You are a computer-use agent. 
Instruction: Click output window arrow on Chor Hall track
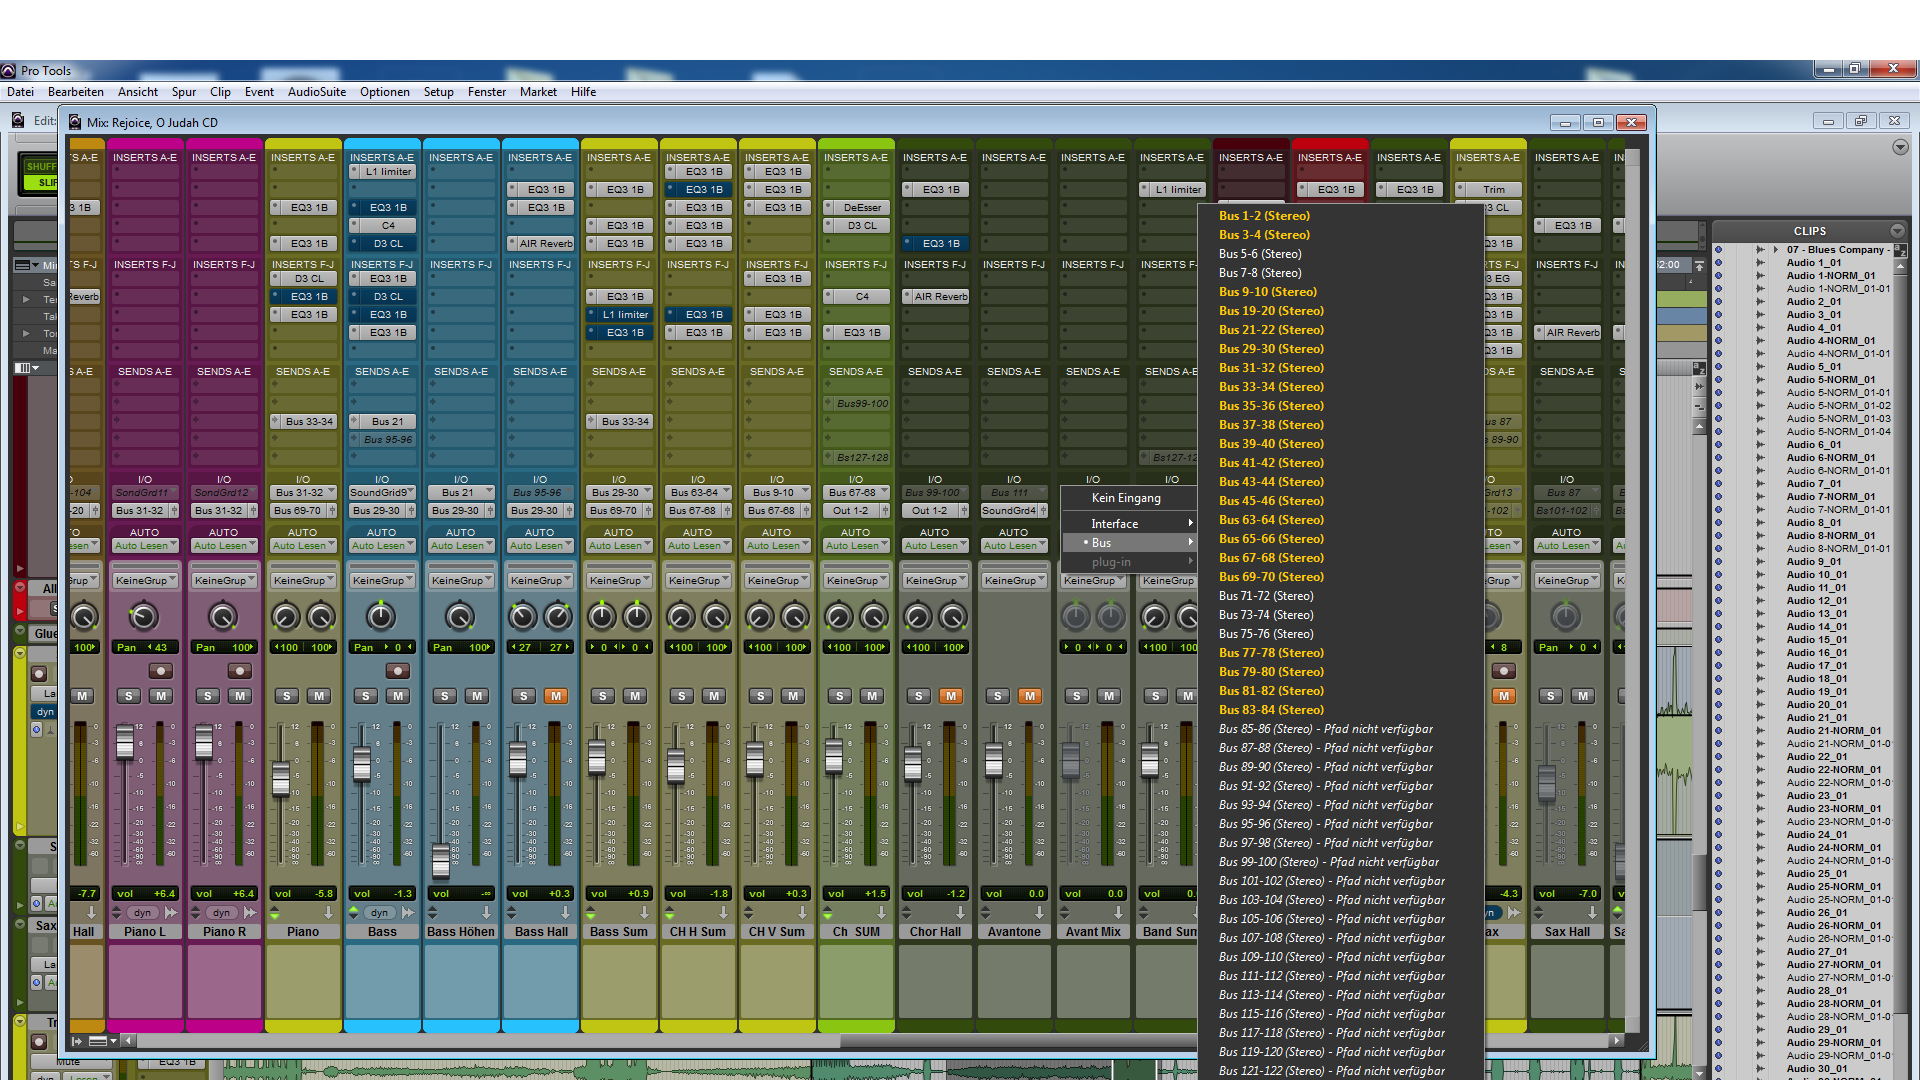960,913
